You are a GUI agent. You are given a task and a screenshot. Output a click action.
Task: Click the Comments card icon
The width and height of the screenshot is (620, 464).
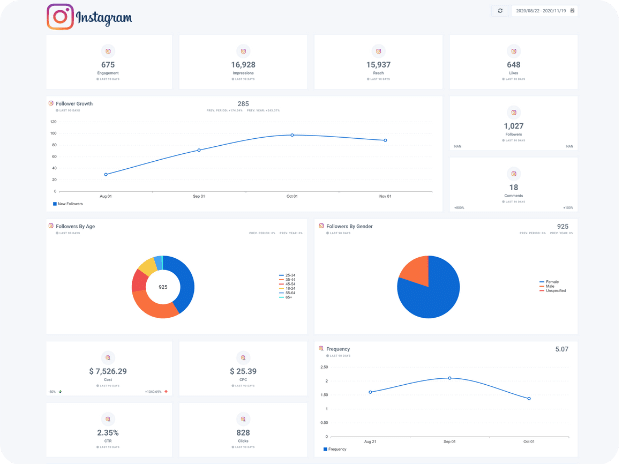pyautogui.click(x=513, y=172)
